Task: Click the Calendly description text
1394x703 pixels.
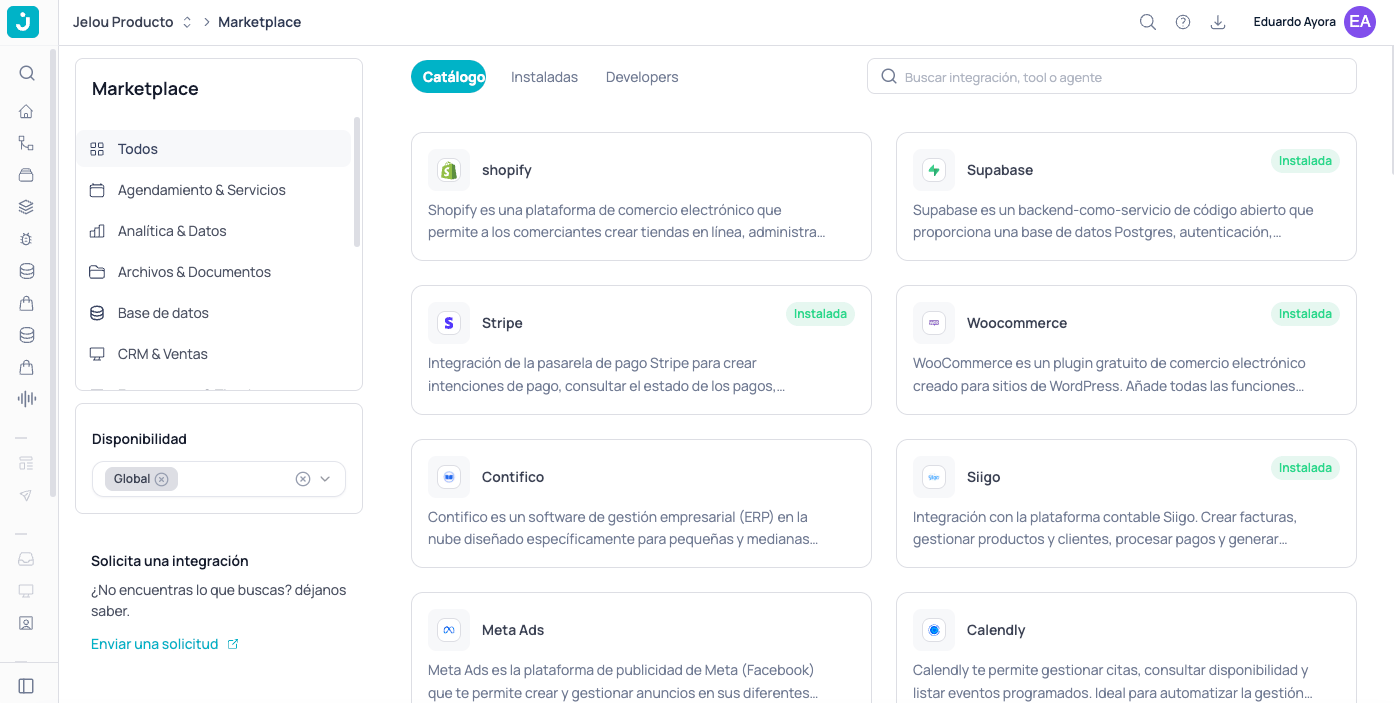Action: [1112, 681]
